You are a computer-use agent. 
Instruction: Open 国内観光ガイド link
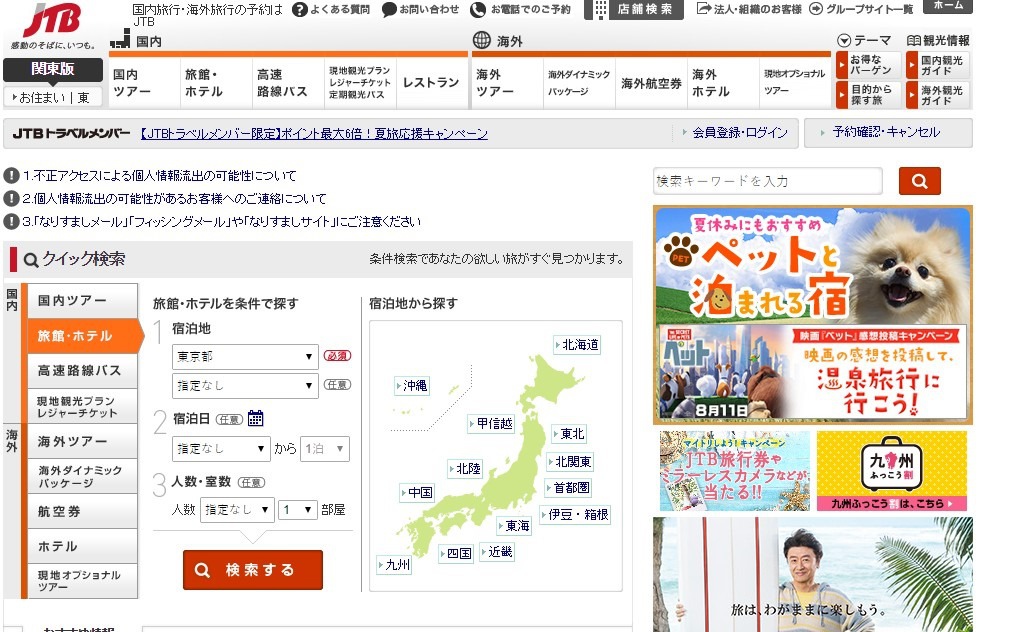[938, 65]
